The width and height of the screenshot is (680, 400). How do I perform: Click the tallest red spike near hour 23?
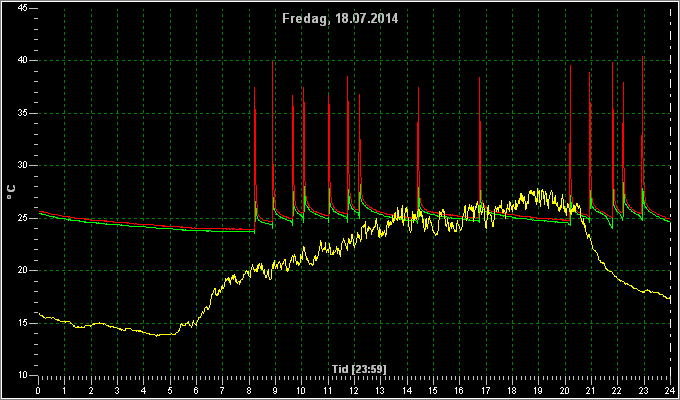tap(642, 130)
